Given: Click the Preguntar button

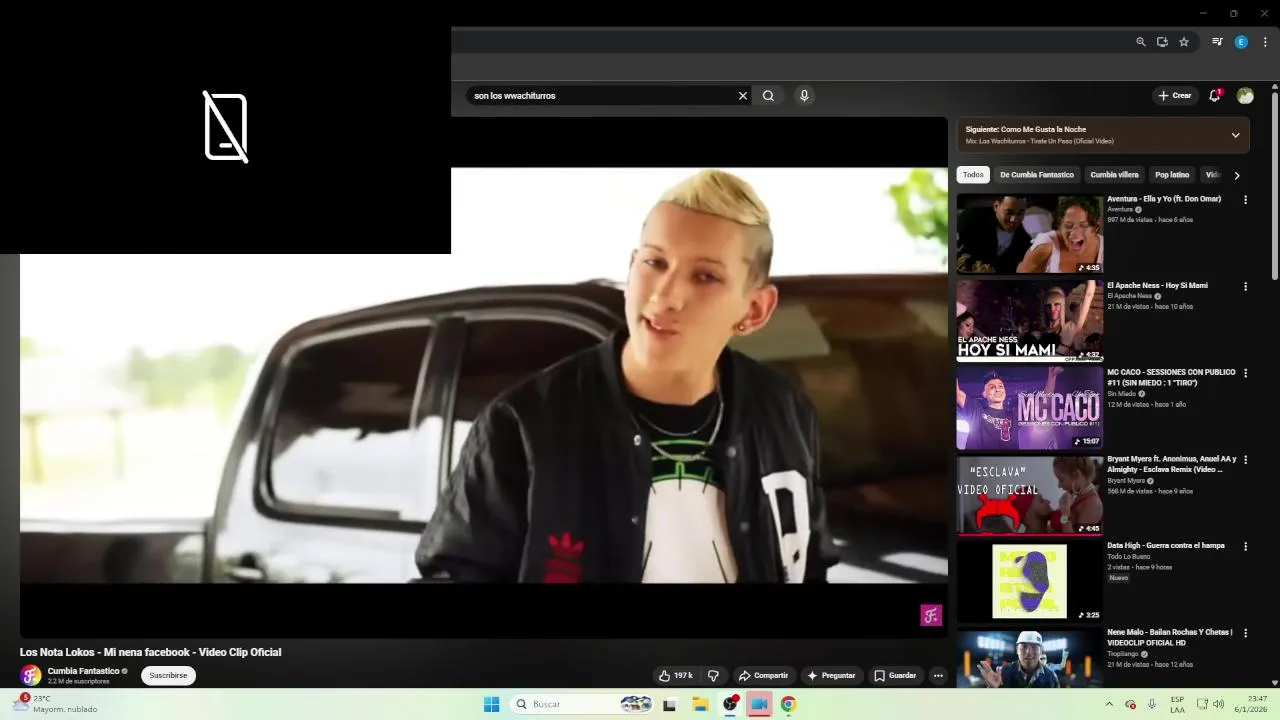Looking at the screenshot, I should [831, 676].
